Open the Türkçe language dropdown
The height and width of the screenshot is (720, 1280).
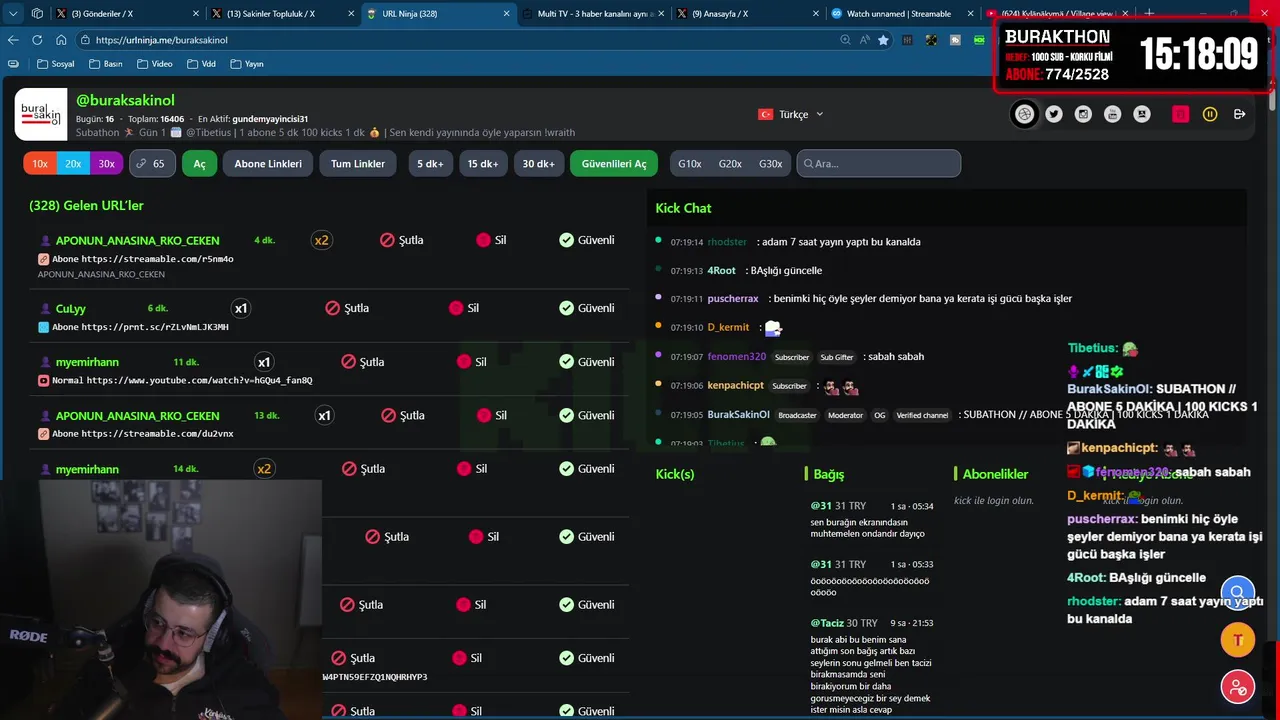coord(791,114)
